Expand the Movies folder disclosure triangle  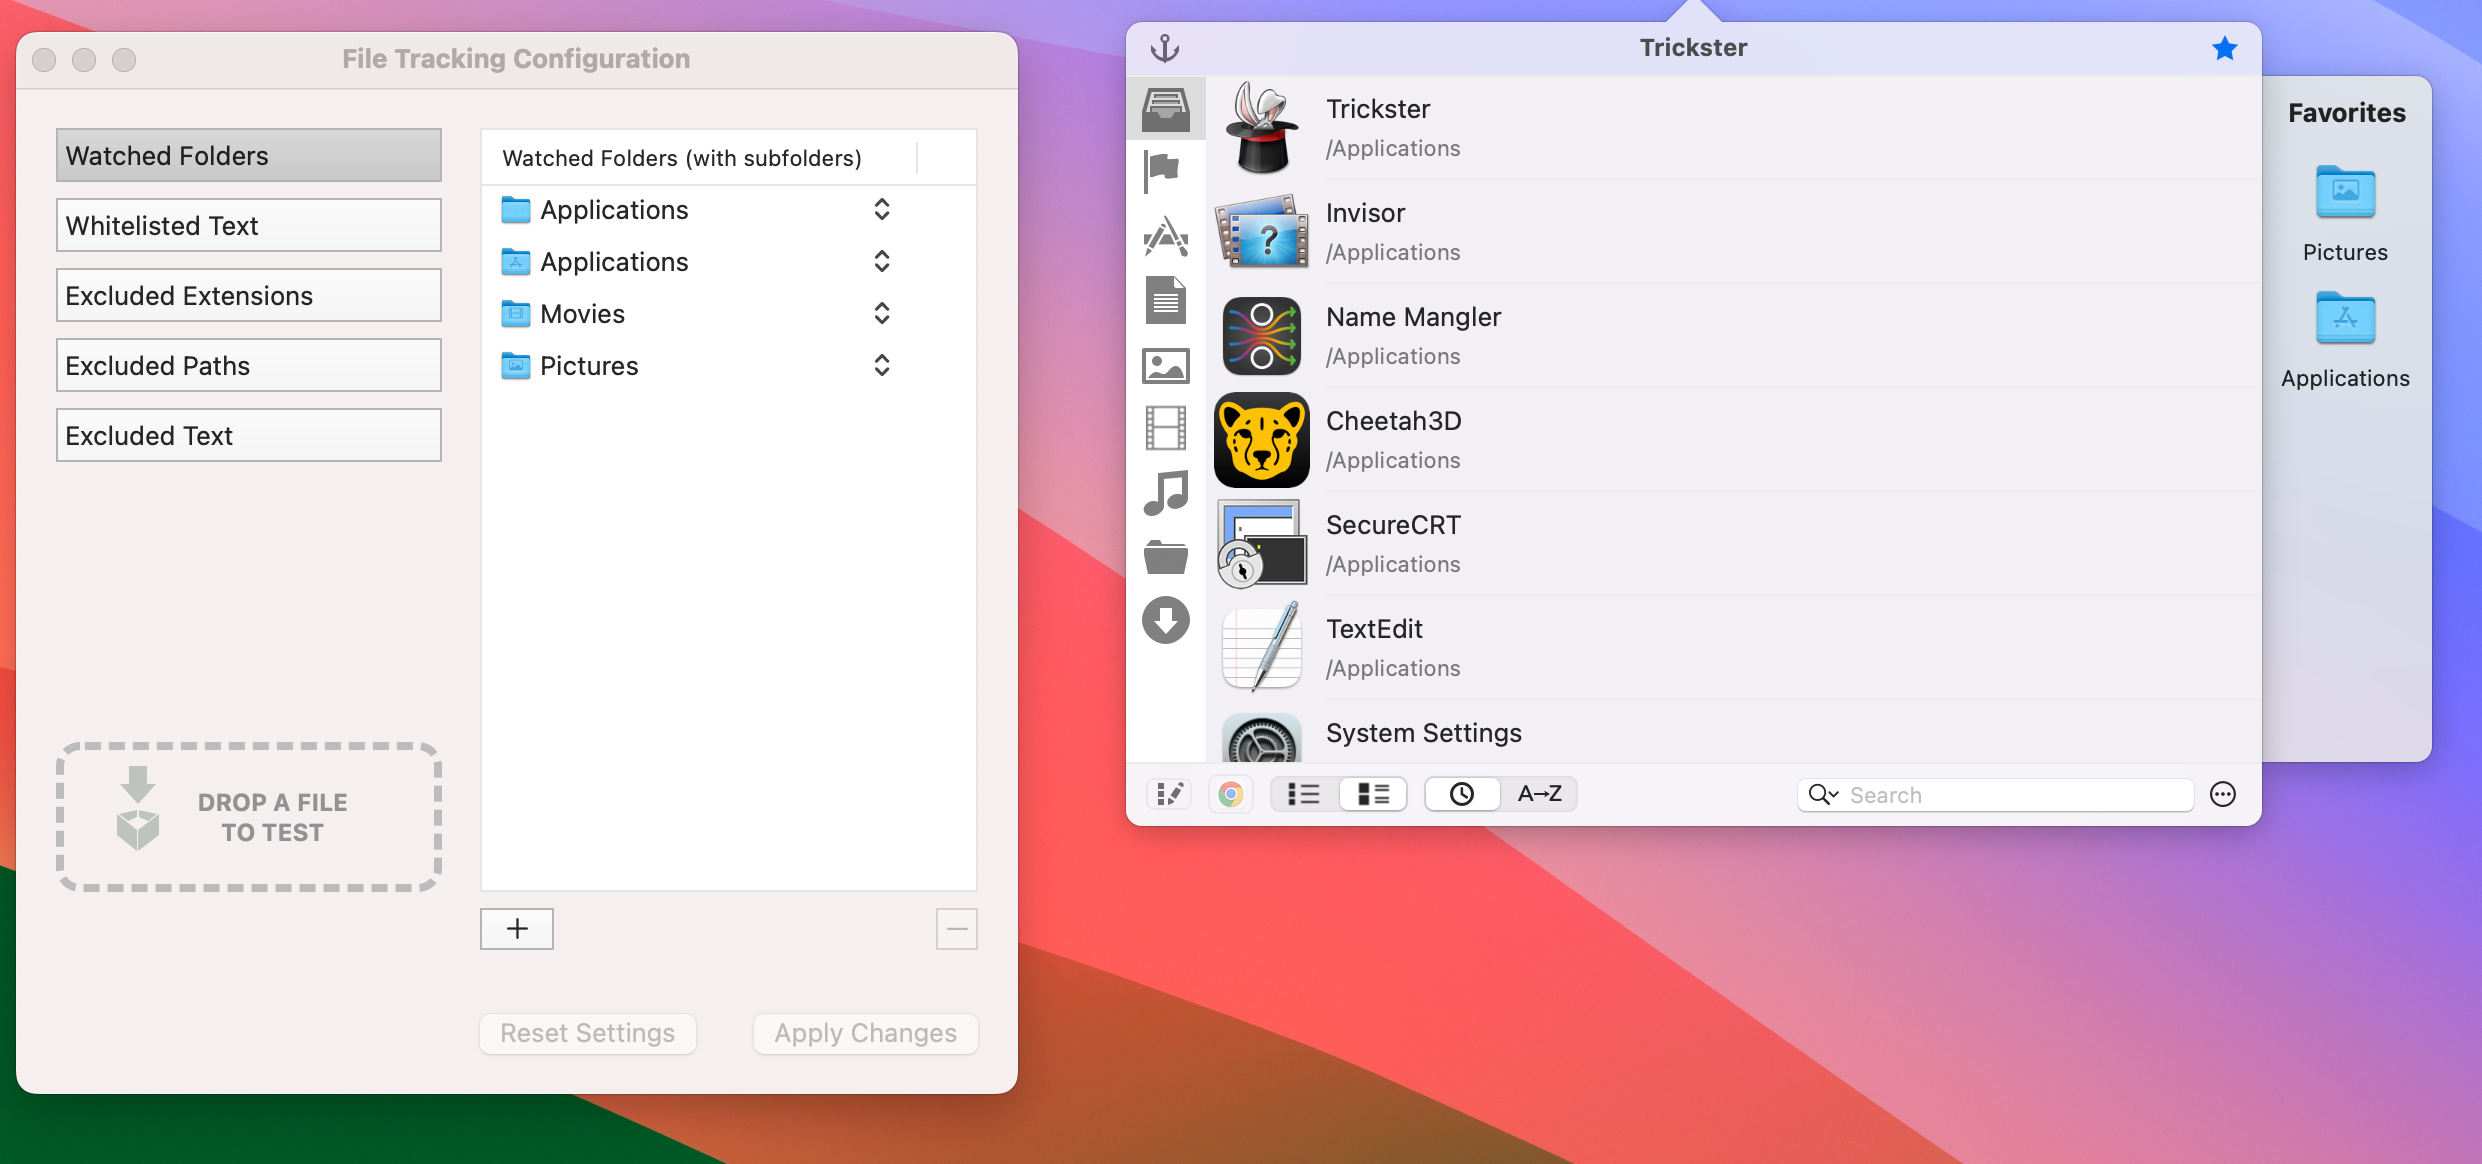882,314
